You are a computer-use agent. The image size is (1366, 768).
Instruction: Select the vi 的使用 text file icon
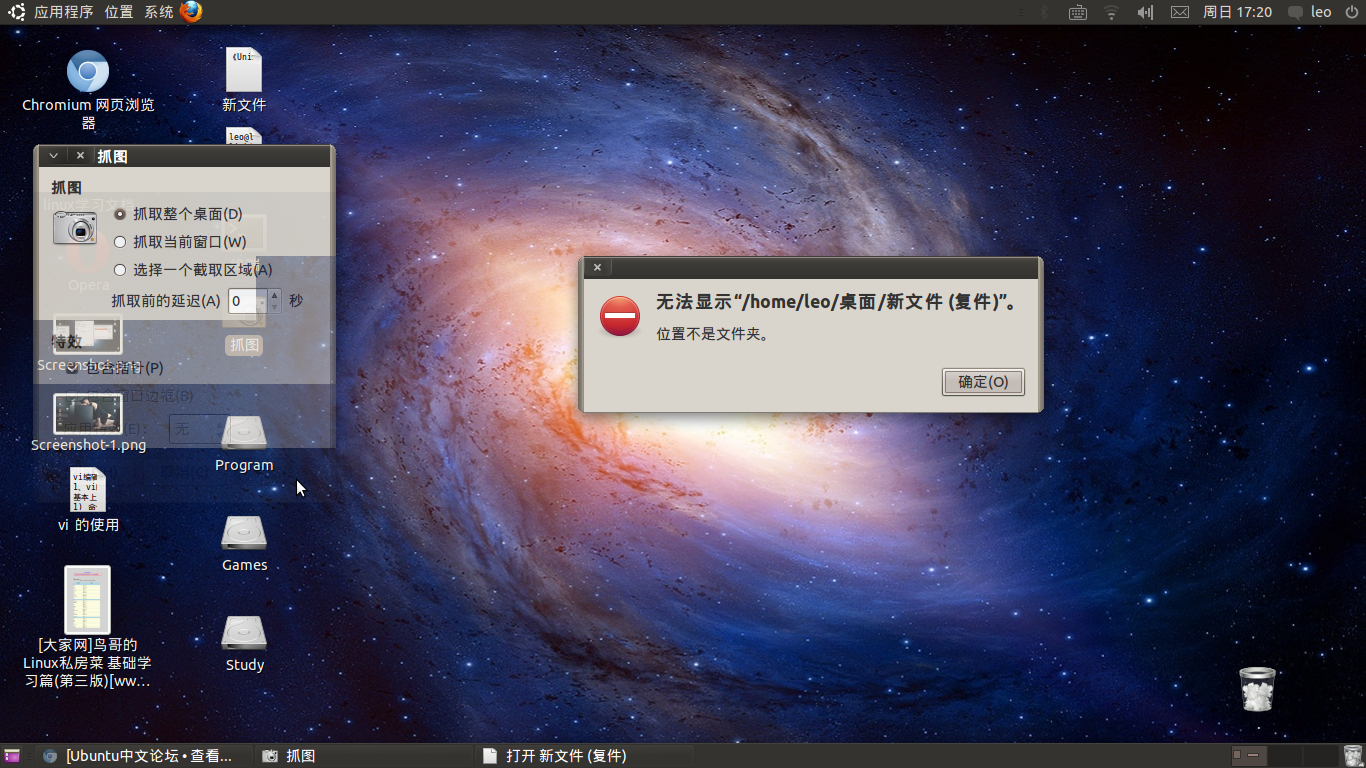[x=88, y=490]
